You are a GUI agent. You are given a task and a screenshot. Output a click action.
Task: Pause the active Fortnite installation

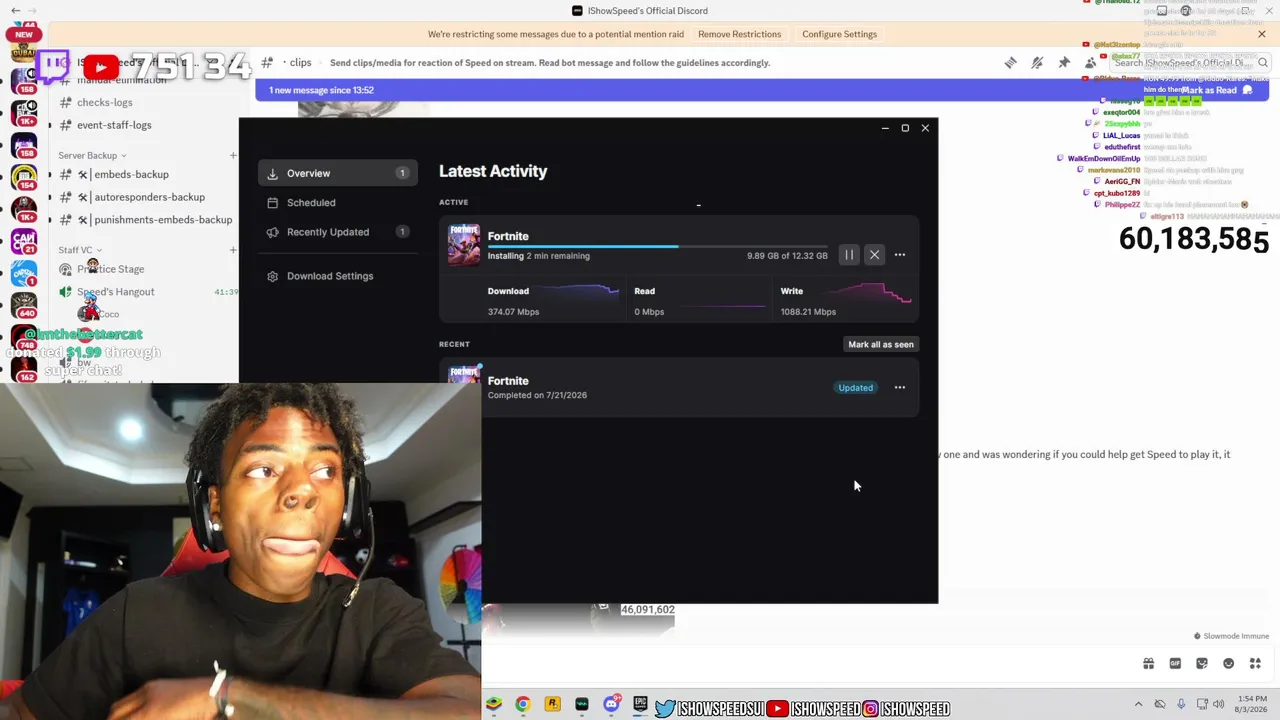(x=849, y=255)
